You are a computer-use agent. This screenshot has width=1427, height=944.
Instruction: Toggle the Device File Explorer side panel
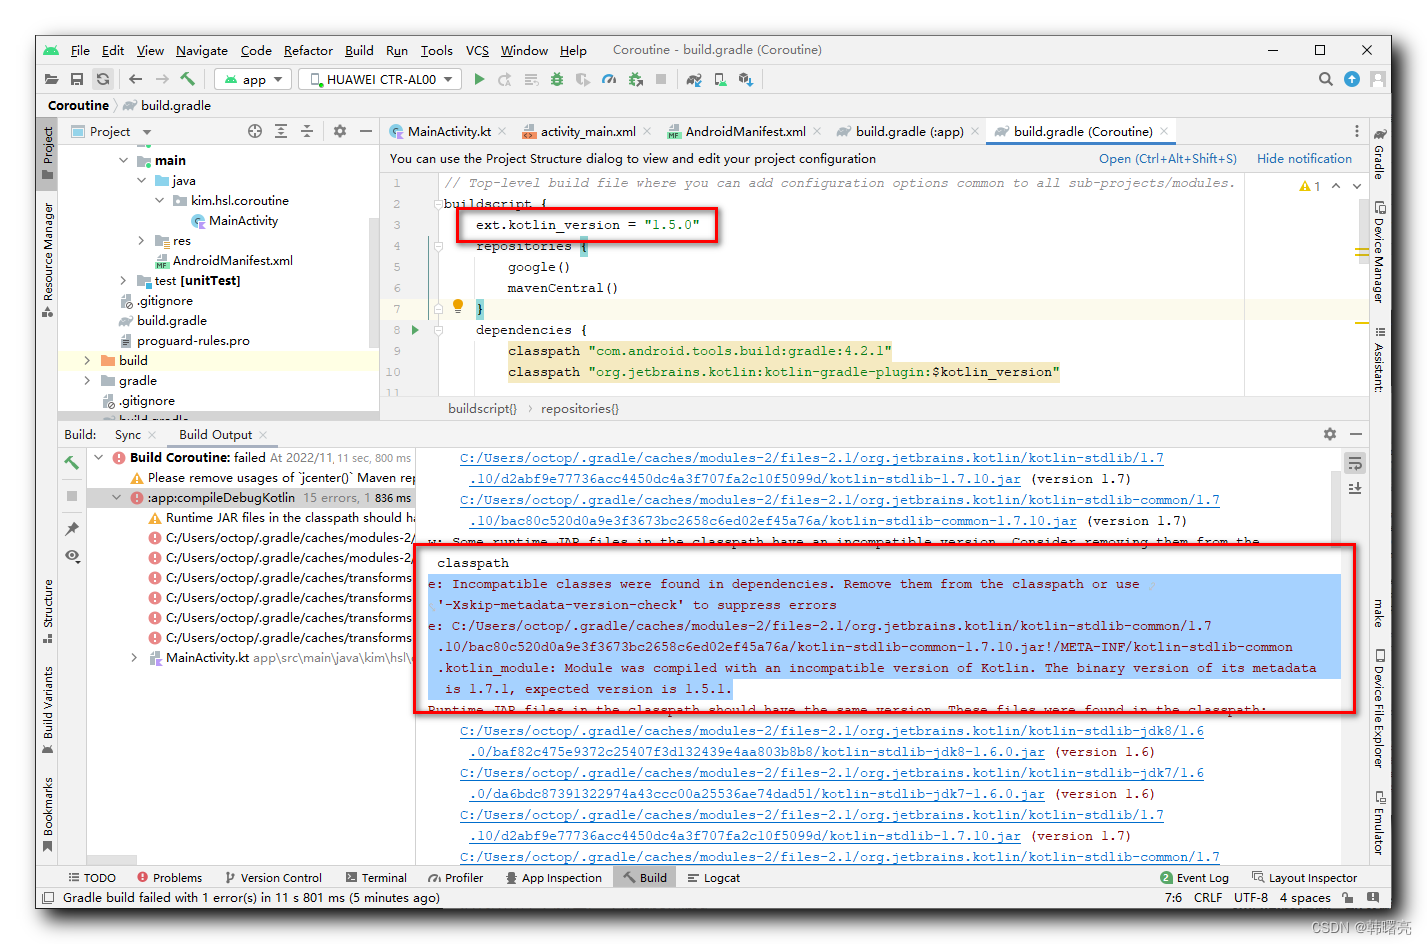coord(1379,708)
